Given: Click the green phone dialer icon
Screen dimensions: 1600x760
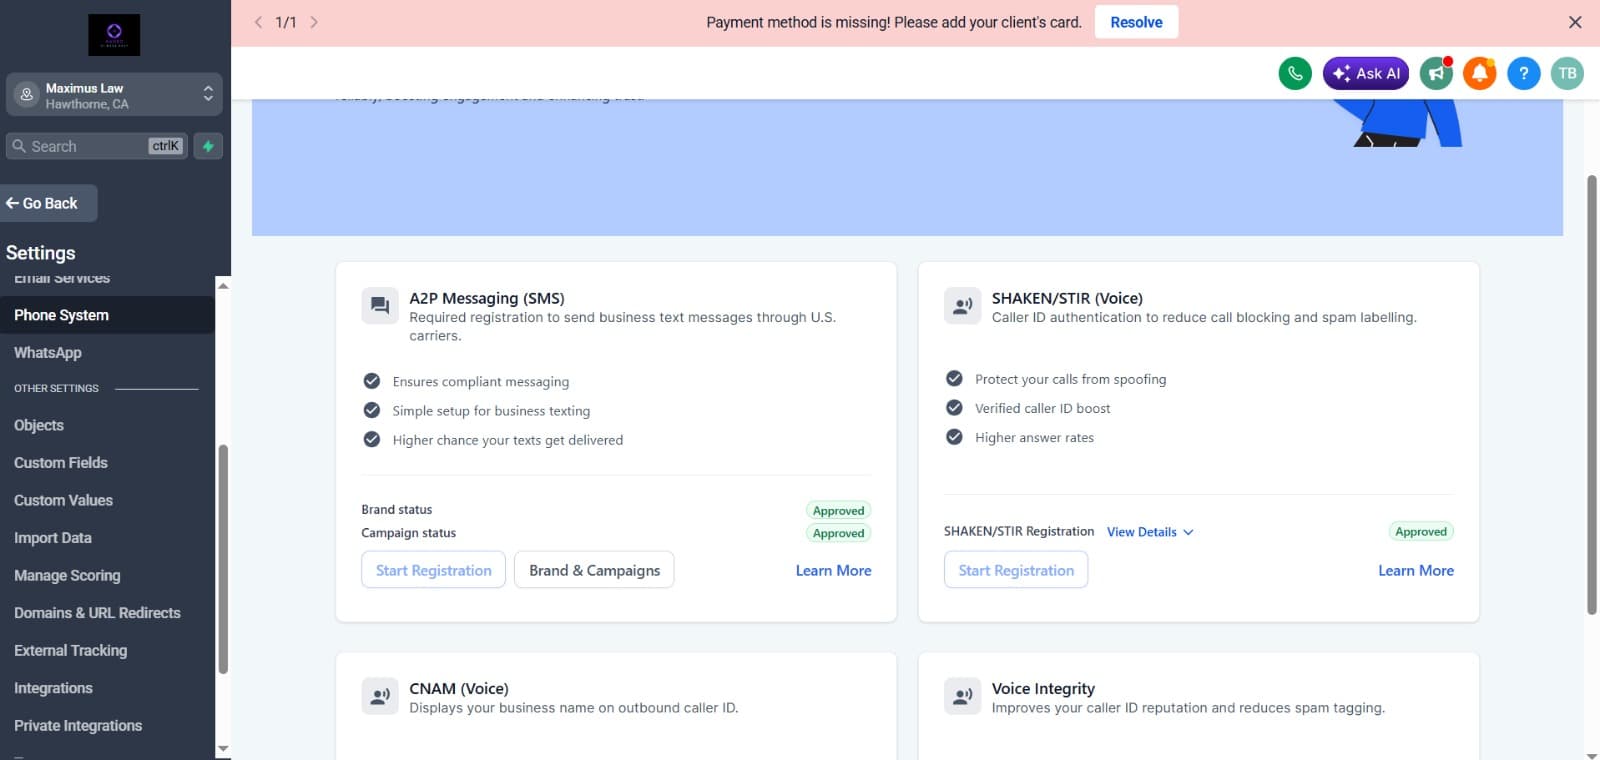Looking at the screenshot, I should (x=1295, y=73).
